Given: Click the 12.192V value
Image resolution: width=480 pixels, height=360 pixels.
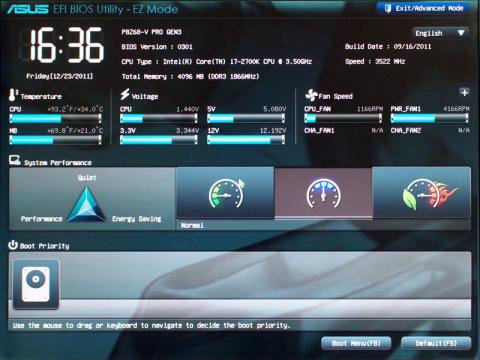Looking at the screenshot, I should click(x=273, y=131).
